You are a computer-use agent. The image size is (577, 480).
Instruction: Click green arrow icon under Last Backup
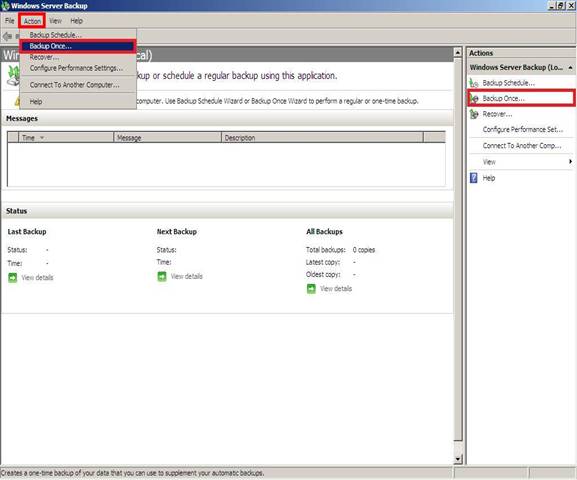click(13, 278)
